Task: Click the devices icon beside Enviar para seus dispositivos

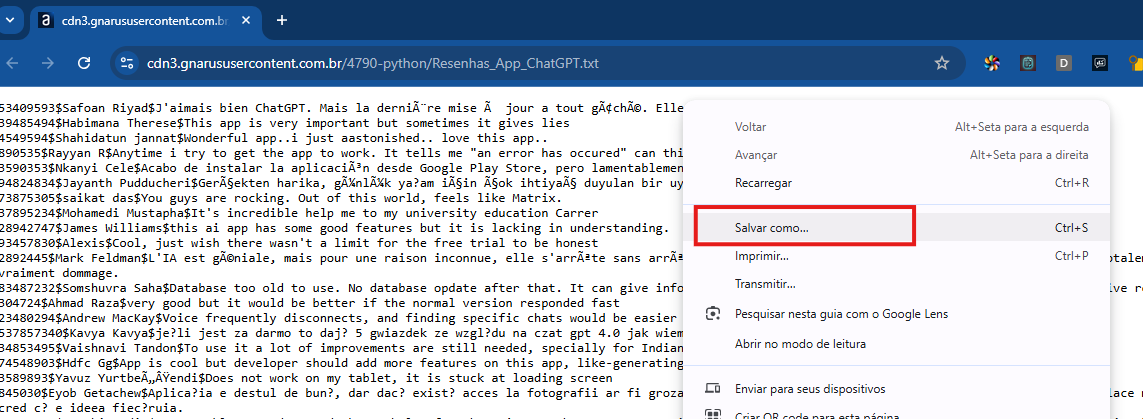Action: click(x=713, y=388)
